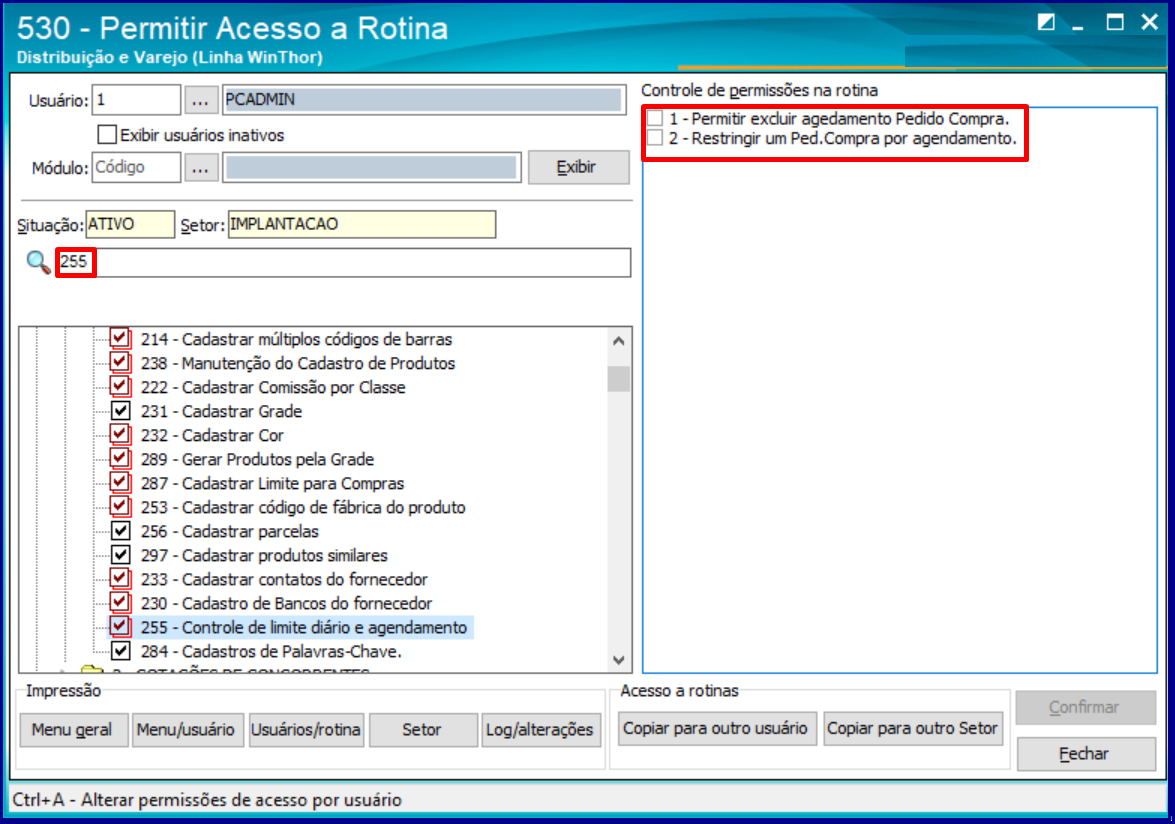Select tree row 214 - Cadastrar múltiplos códigos de barras
This screenshot has height=824, width=1175.
tap(296, 339)
